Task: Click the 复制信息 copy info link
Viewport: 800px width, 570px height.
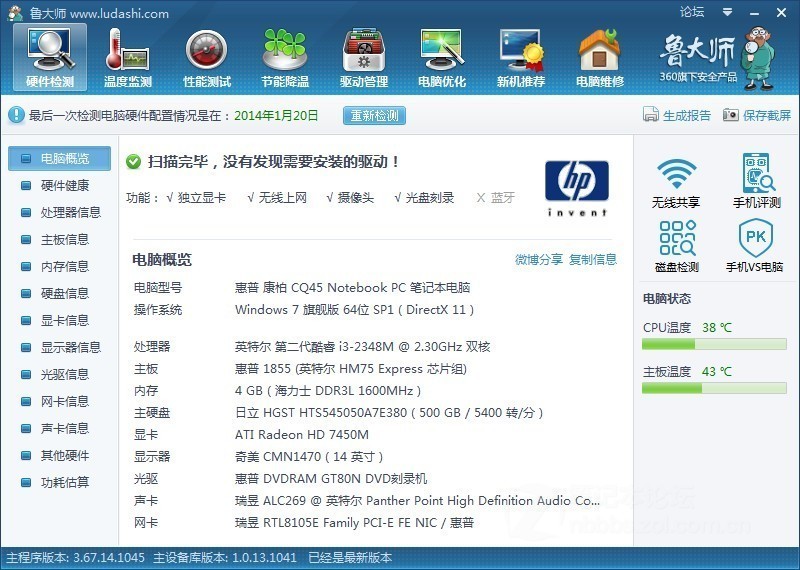Action: pyautogui.click(x=593, y=259)
